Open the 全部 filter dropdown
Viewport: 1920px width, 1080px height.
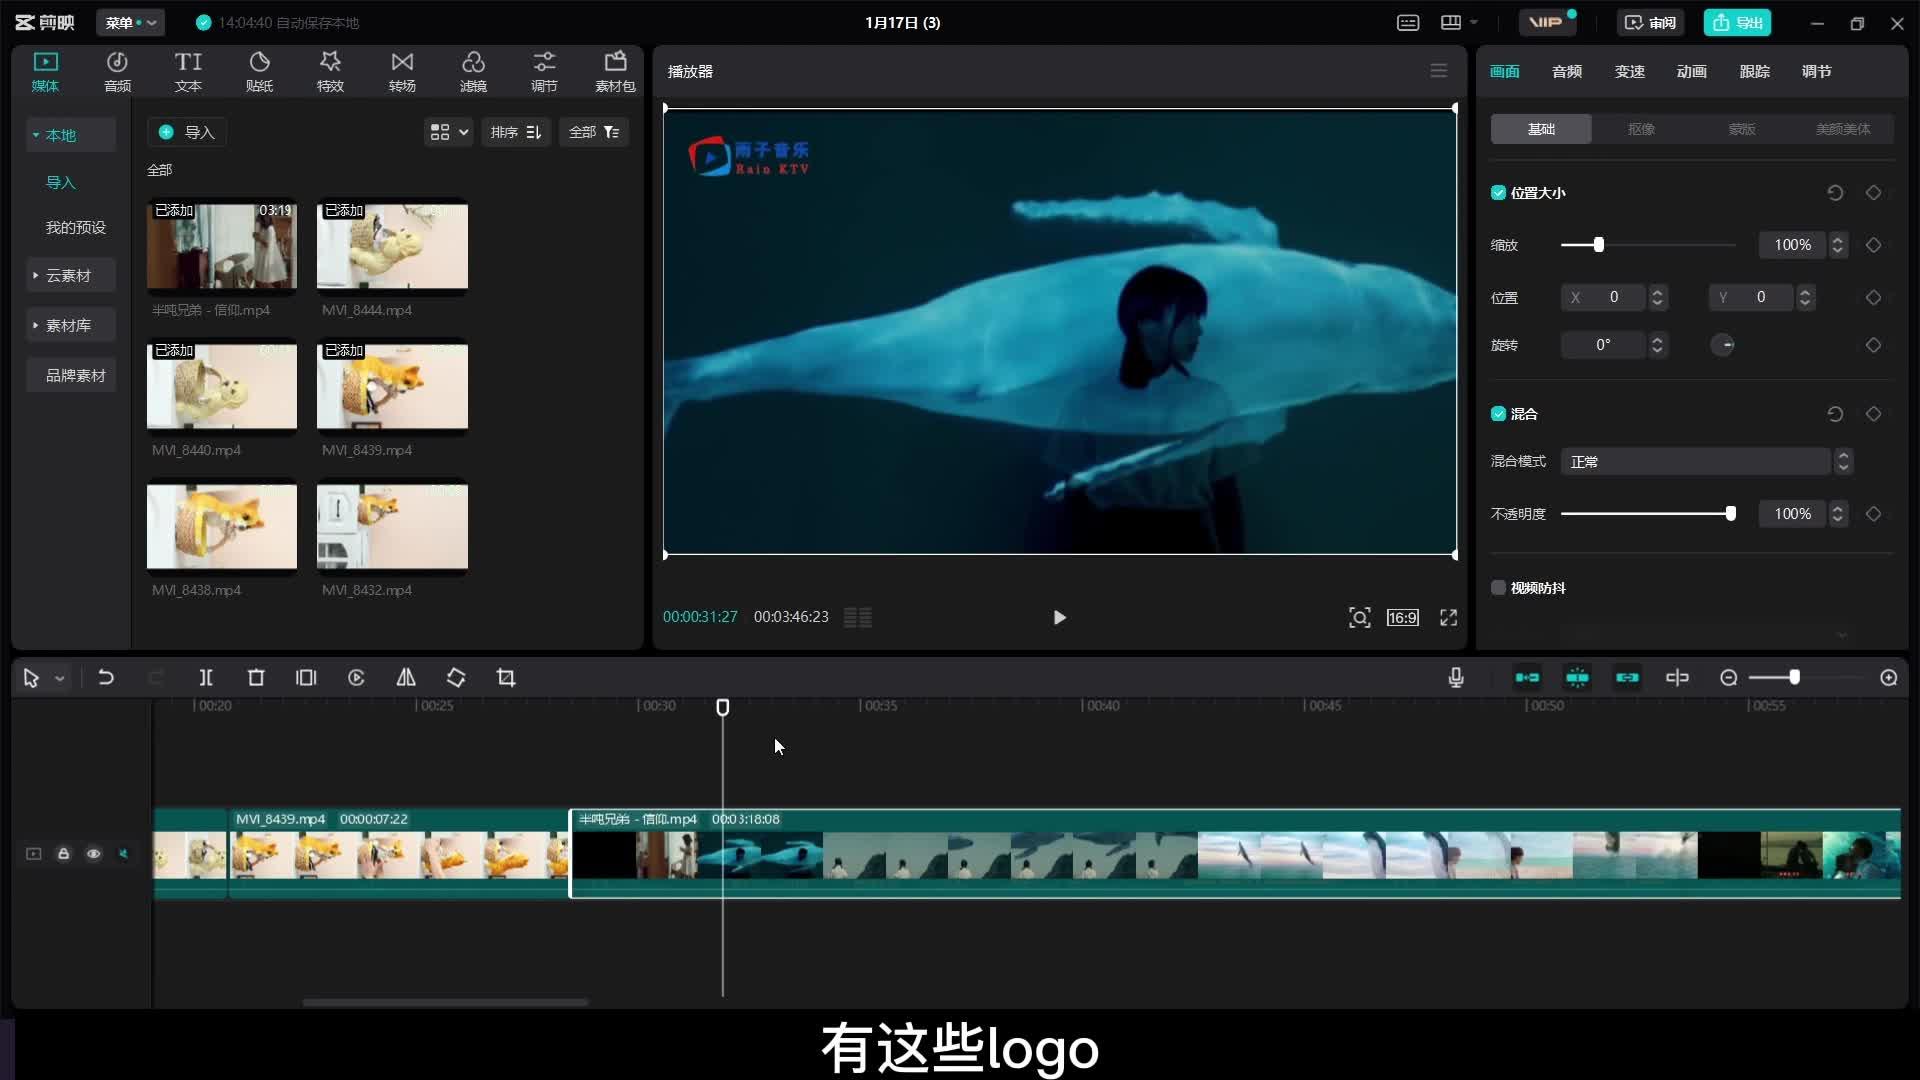tap(594, 132)
